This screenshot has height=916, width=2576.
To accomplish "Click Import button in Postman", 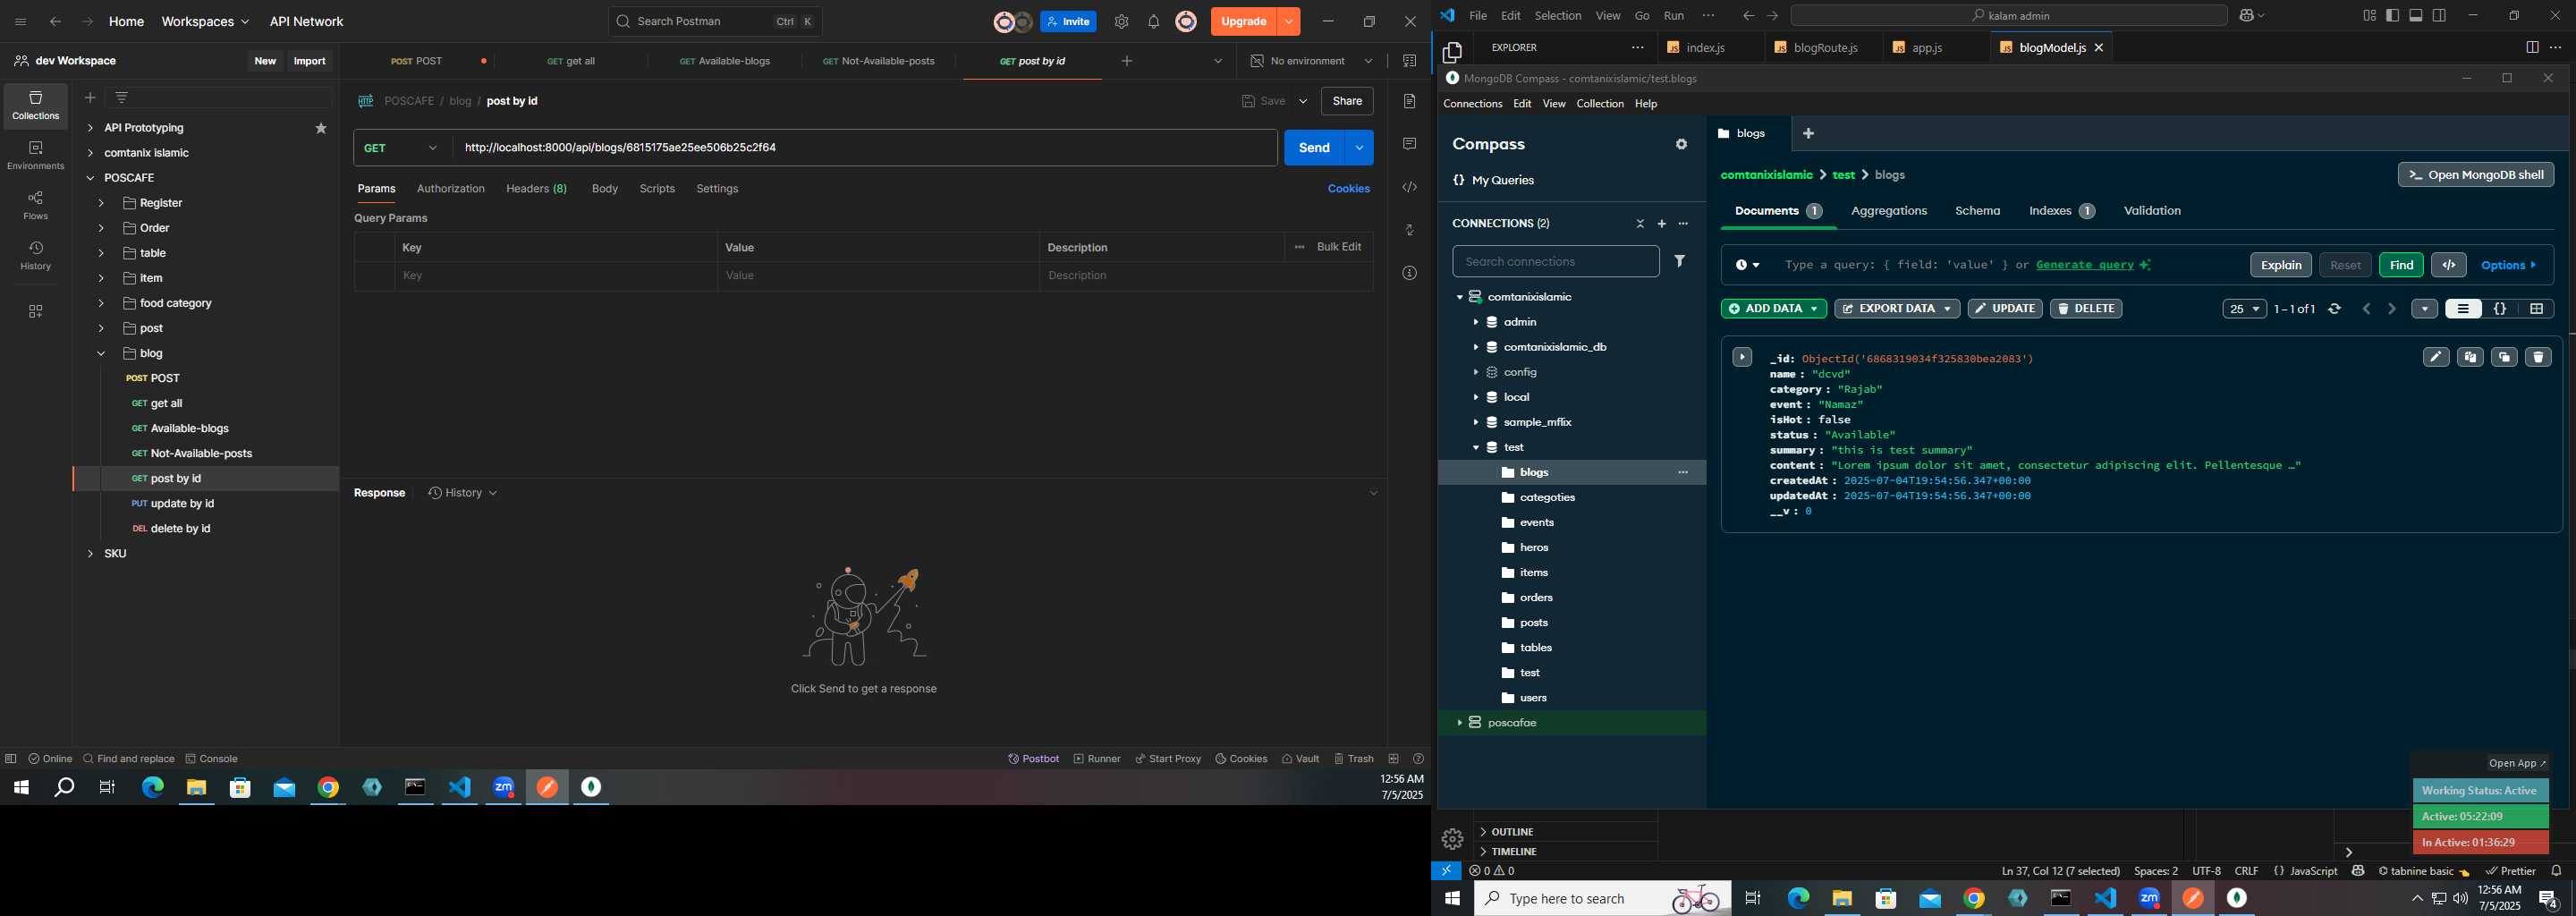I will (310, 61).
